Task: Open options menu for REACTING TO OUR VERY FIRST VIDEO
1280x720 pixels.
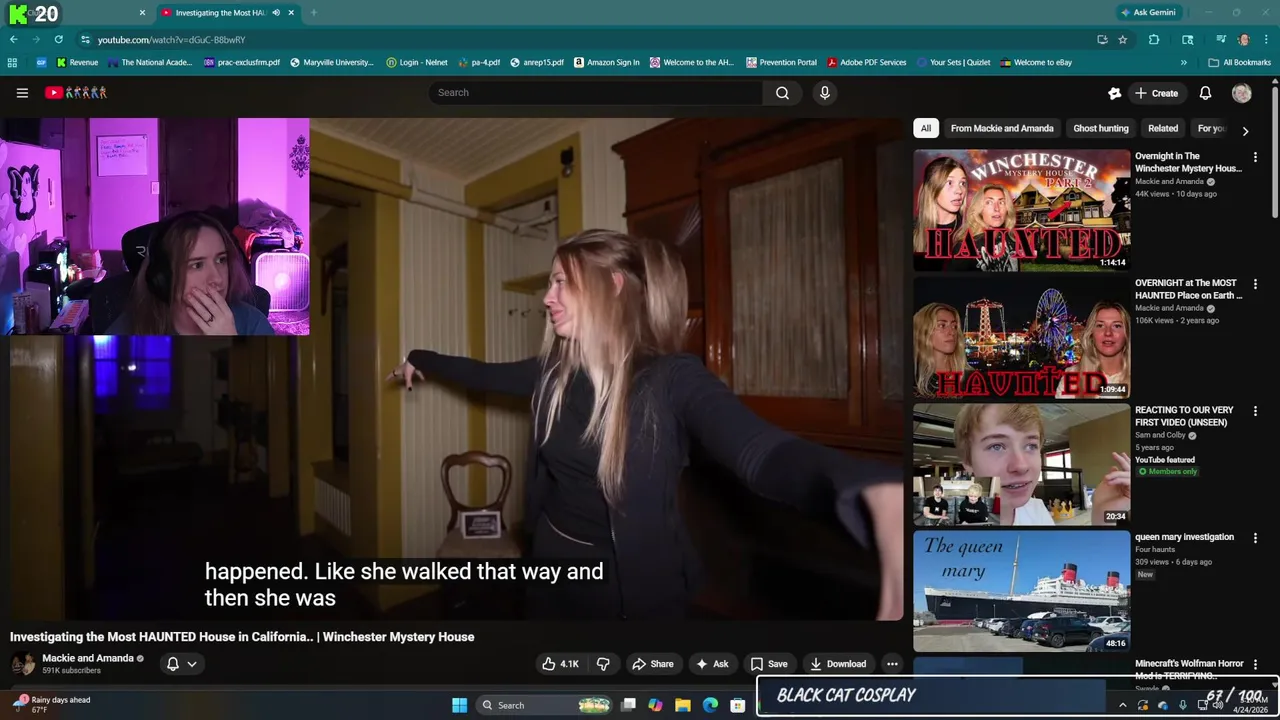Action: pos(1255,411)
